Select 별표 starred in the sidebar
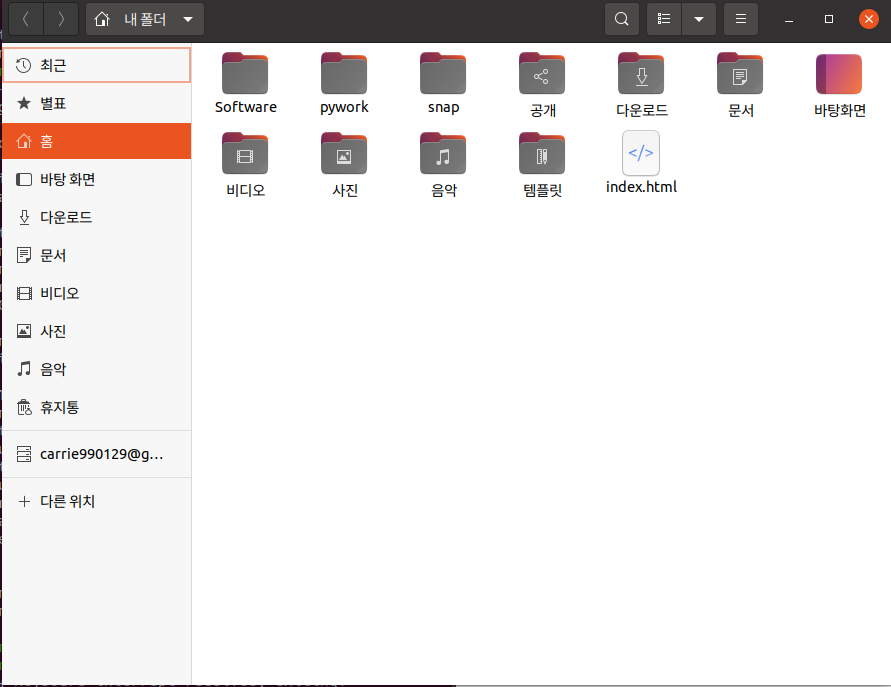This screenshot has width=891, height=687. [97, 103]
